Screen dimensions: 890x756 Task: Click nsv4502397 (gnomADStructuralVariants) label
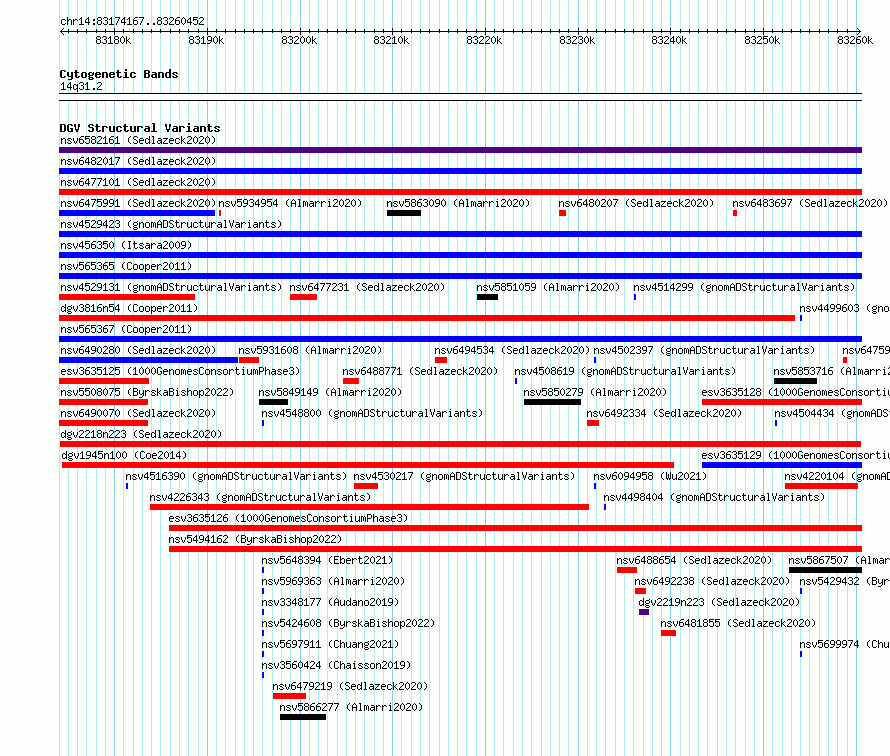point(704,350)
